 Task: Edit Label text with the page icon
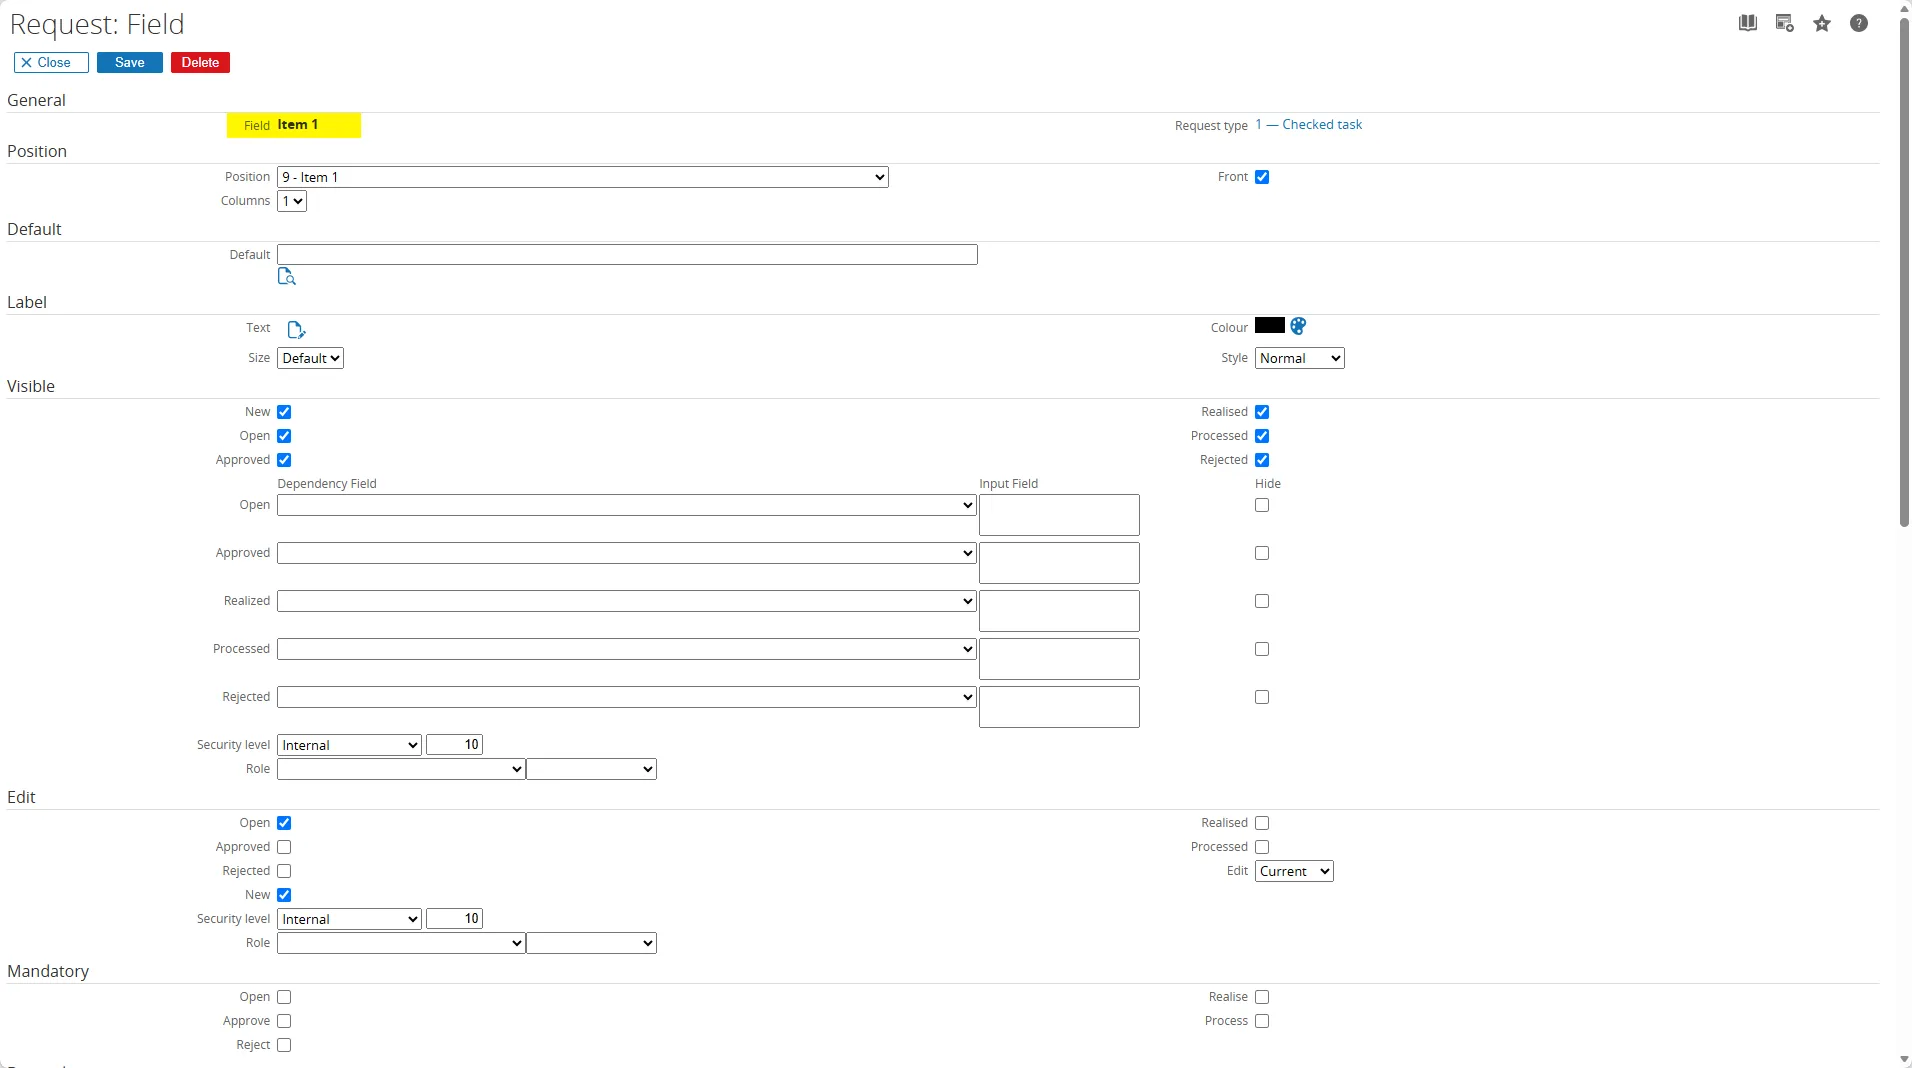[296, 330]
